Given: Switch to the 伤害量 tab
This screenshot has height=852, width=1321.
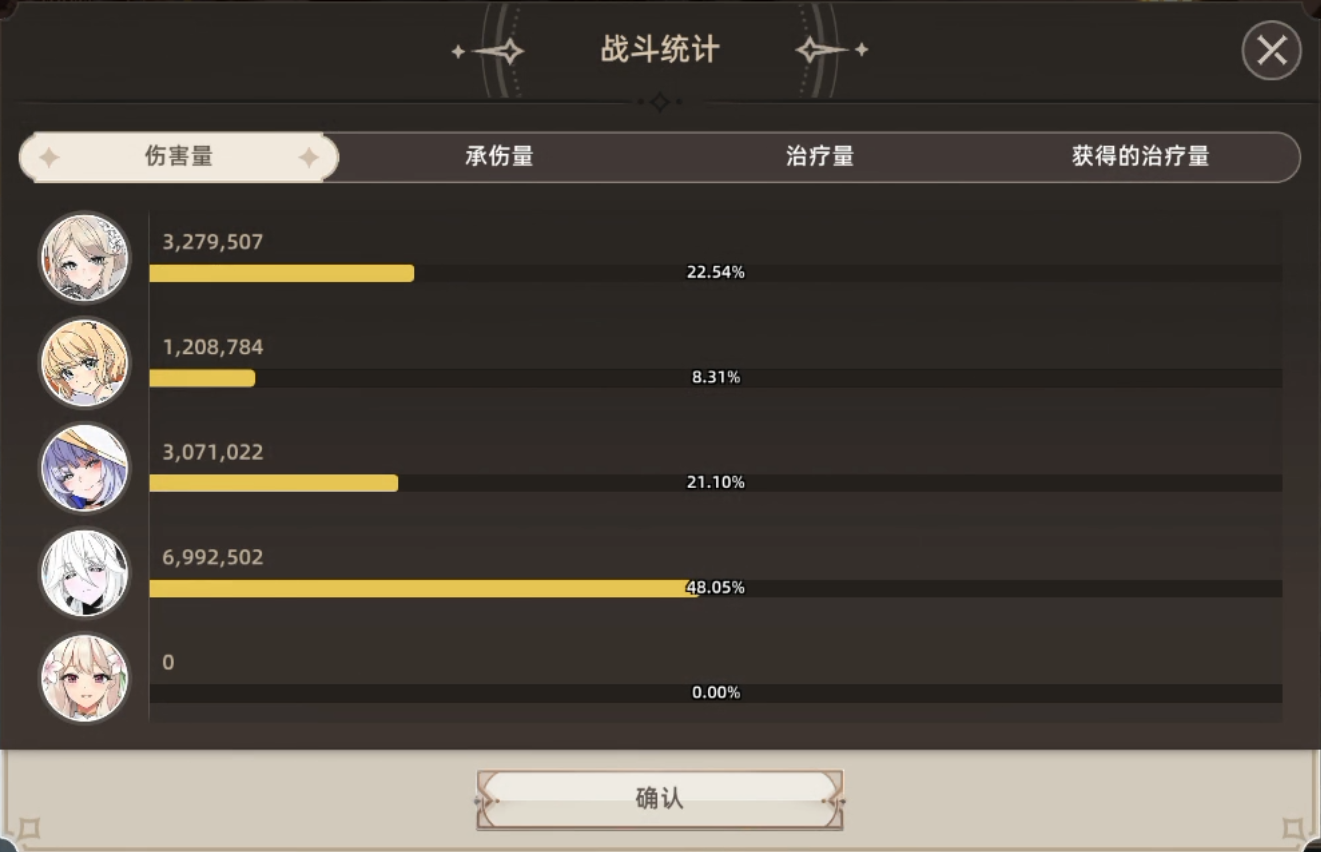Looking at the screenshot, I should click(179, 157).
